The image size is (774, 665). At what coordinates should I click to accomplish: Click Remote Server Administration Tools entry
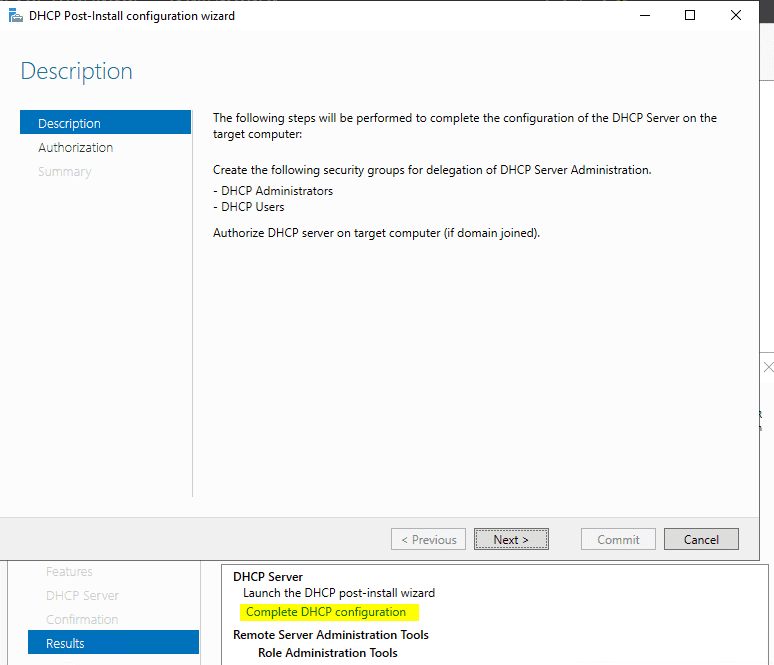(330, 634)
